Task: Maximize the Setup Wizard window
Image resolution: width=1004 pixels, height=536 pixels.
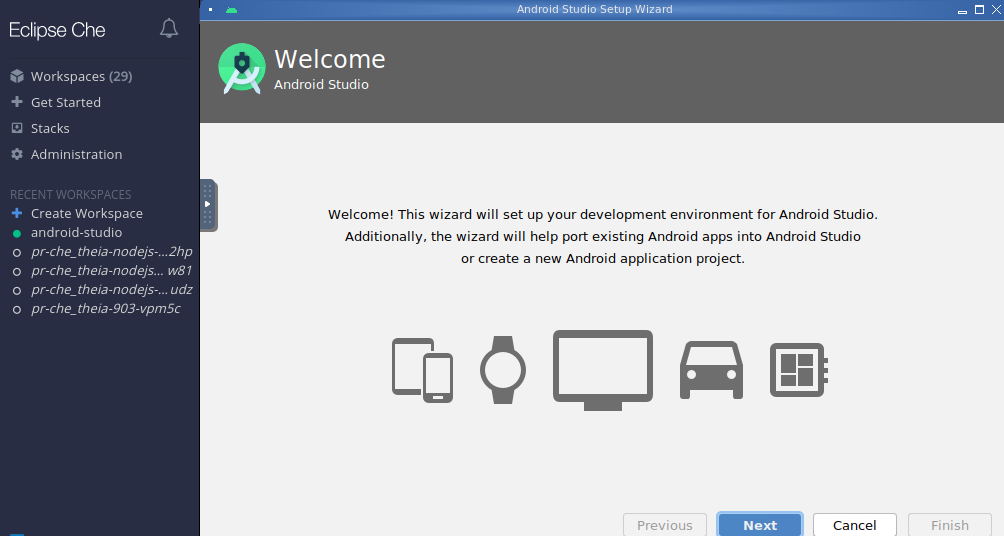Action: (979, 10)
